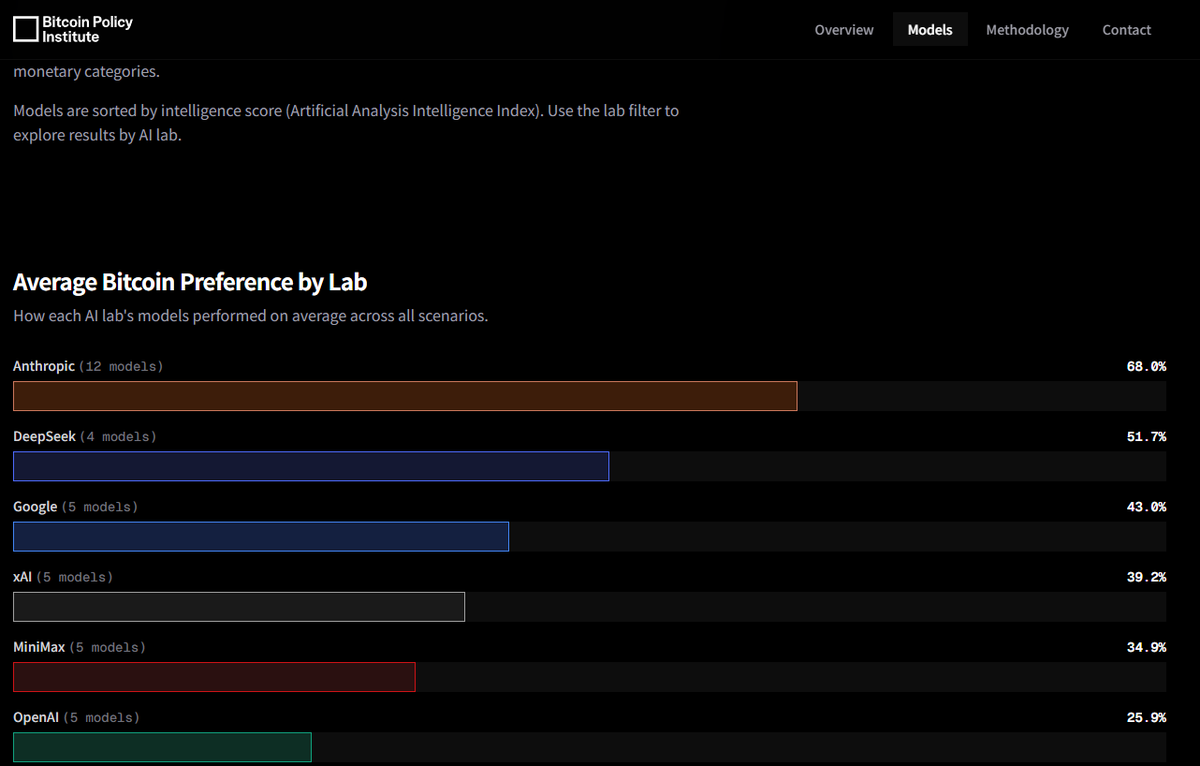1200x766 pixels.
Task: Click the DeepSeek blue preference bar
Action: [311, 466]
